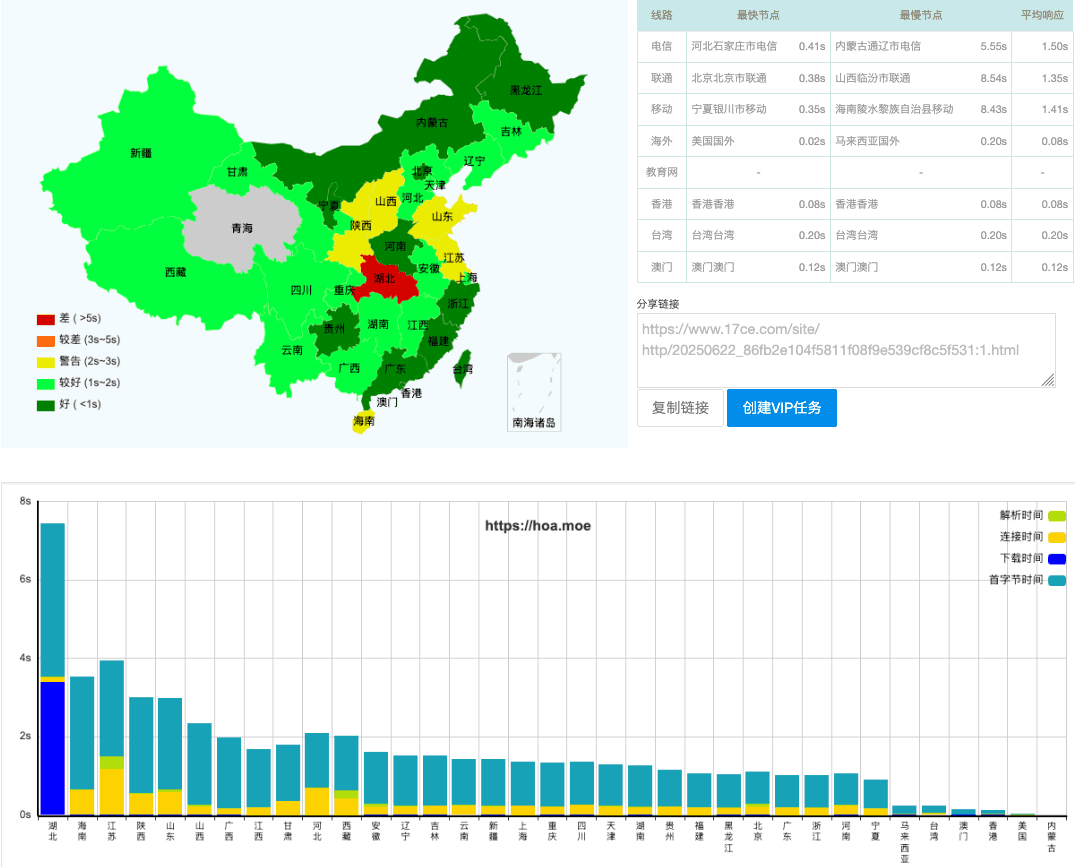Image resolution: width=1076 pixels, height=867 pixels.
Task: Click the 最快节点 column header
Action: tap(758, 15)
